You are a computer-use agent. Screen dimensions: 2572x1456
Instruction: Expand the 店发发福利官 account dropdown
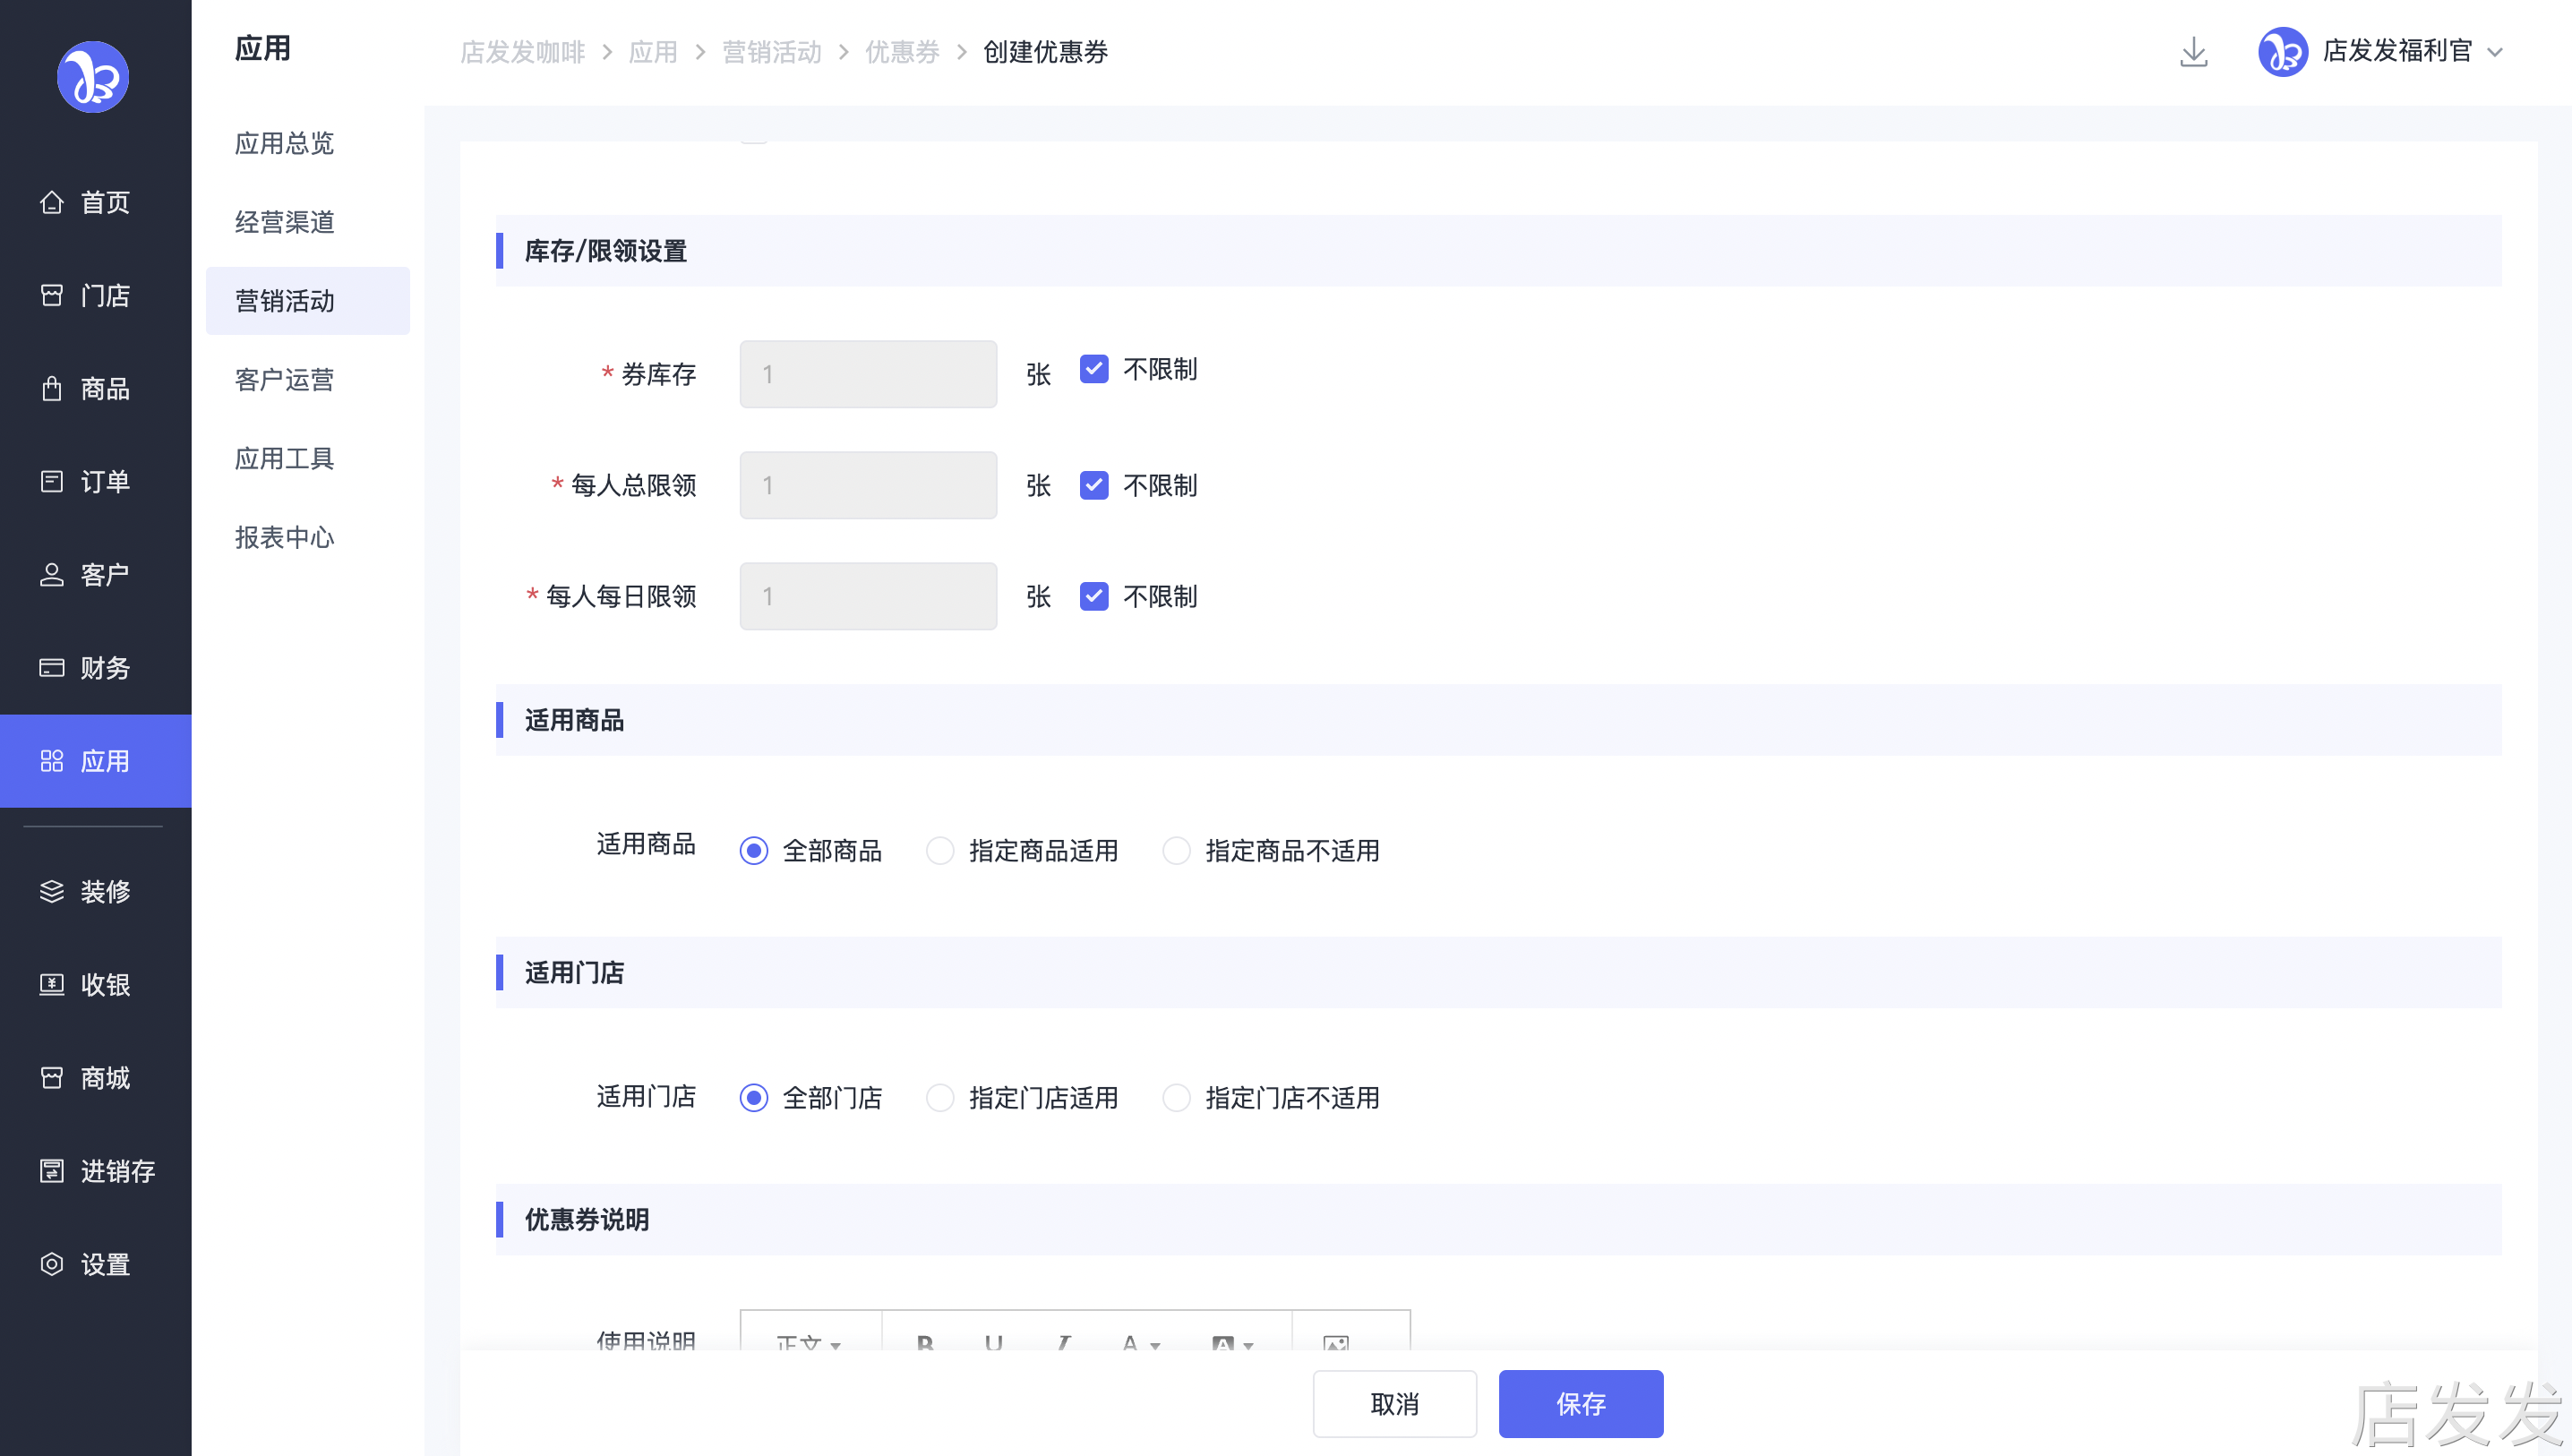2494,52
